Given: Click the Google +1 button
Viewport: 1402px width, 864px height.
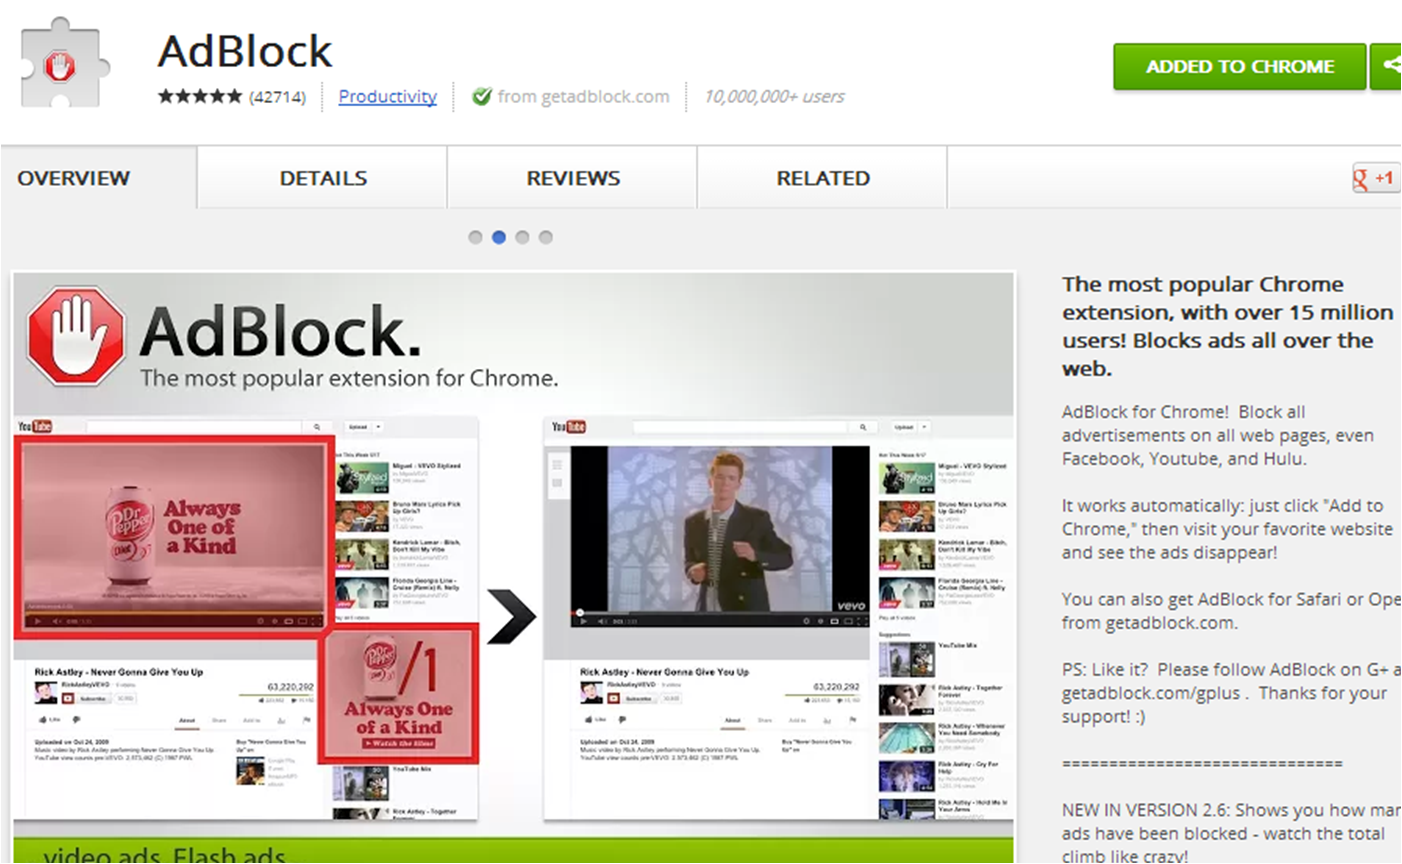Looking at the screenshot, I should [1375, 179].
